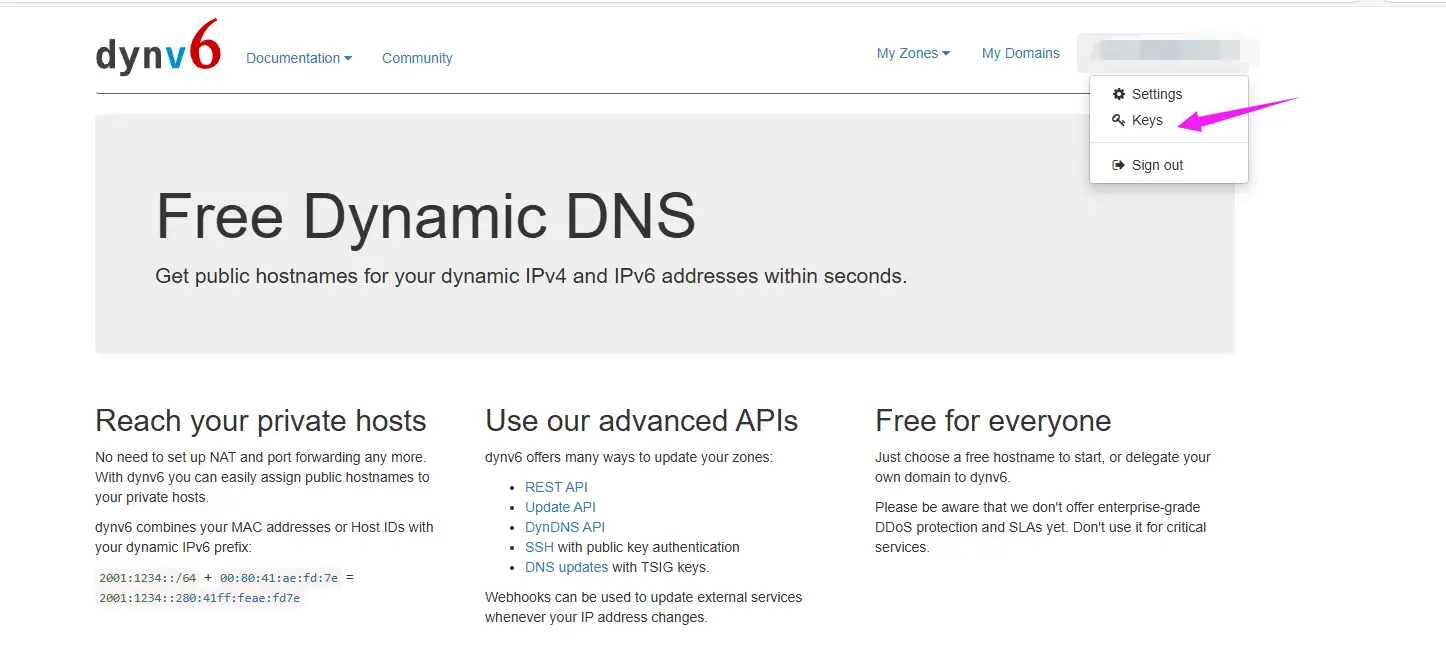Open the REST API documentation link

click(x=556, y=487)
